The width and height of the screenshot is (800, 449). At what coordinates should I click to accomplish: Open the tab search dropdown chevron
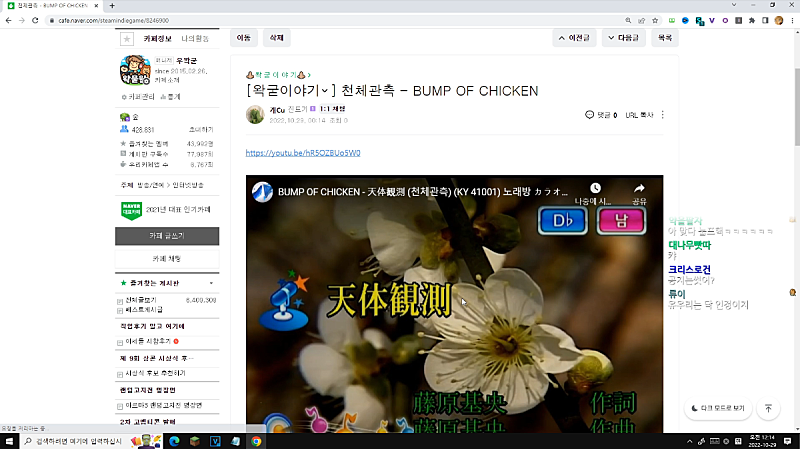click(x=734, y=5)
